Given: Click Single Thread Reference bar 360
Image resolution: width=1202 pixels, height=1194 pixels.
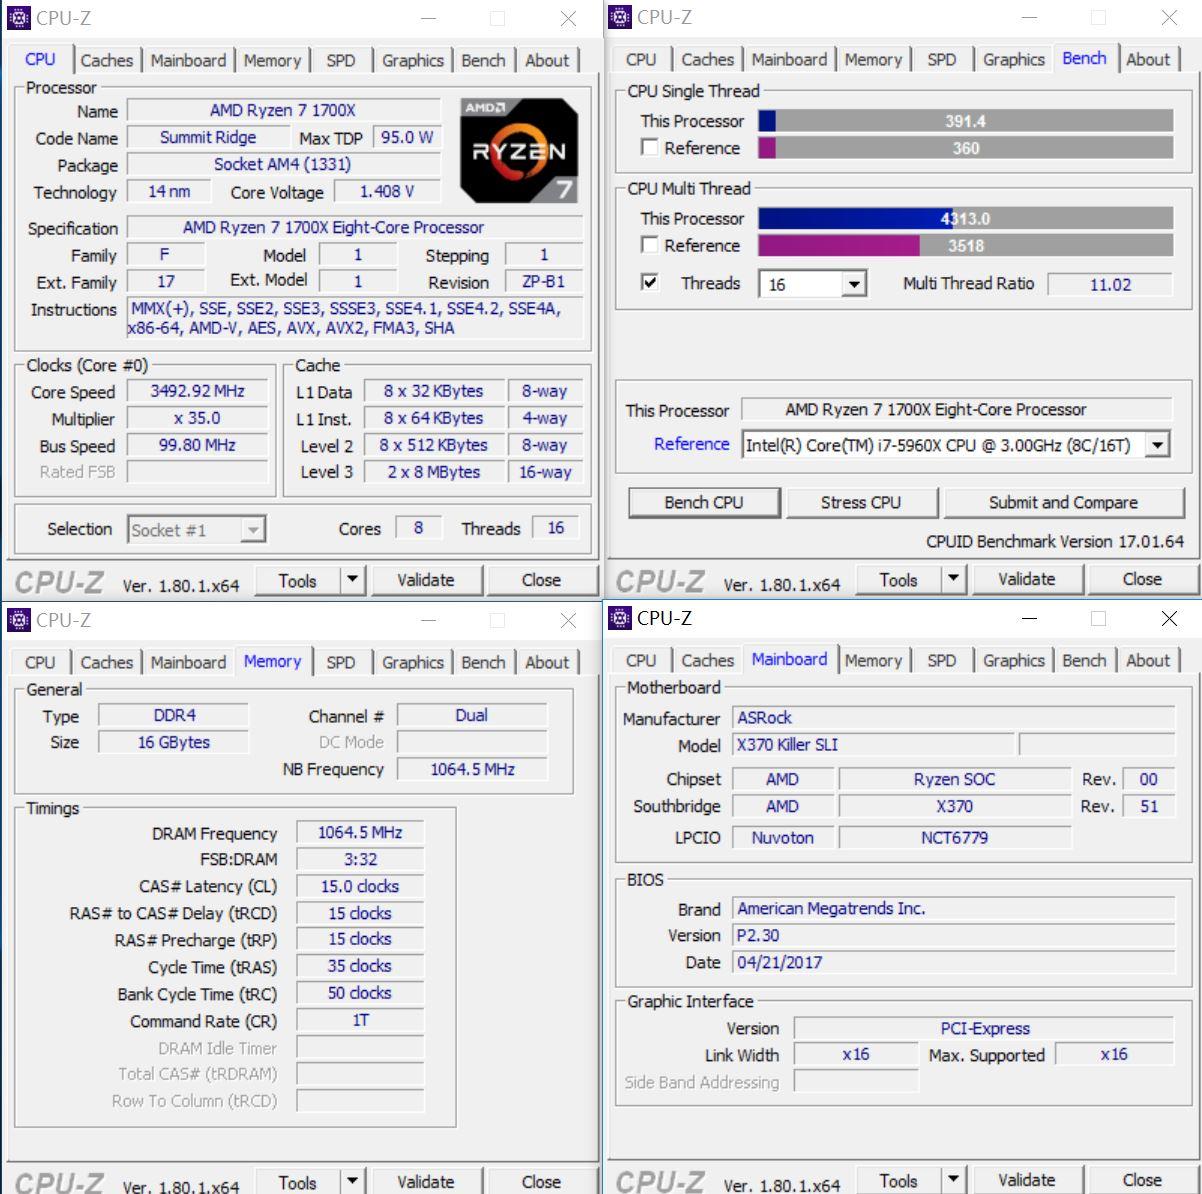Looking at the screenshot, I should (x=965, y=148).
